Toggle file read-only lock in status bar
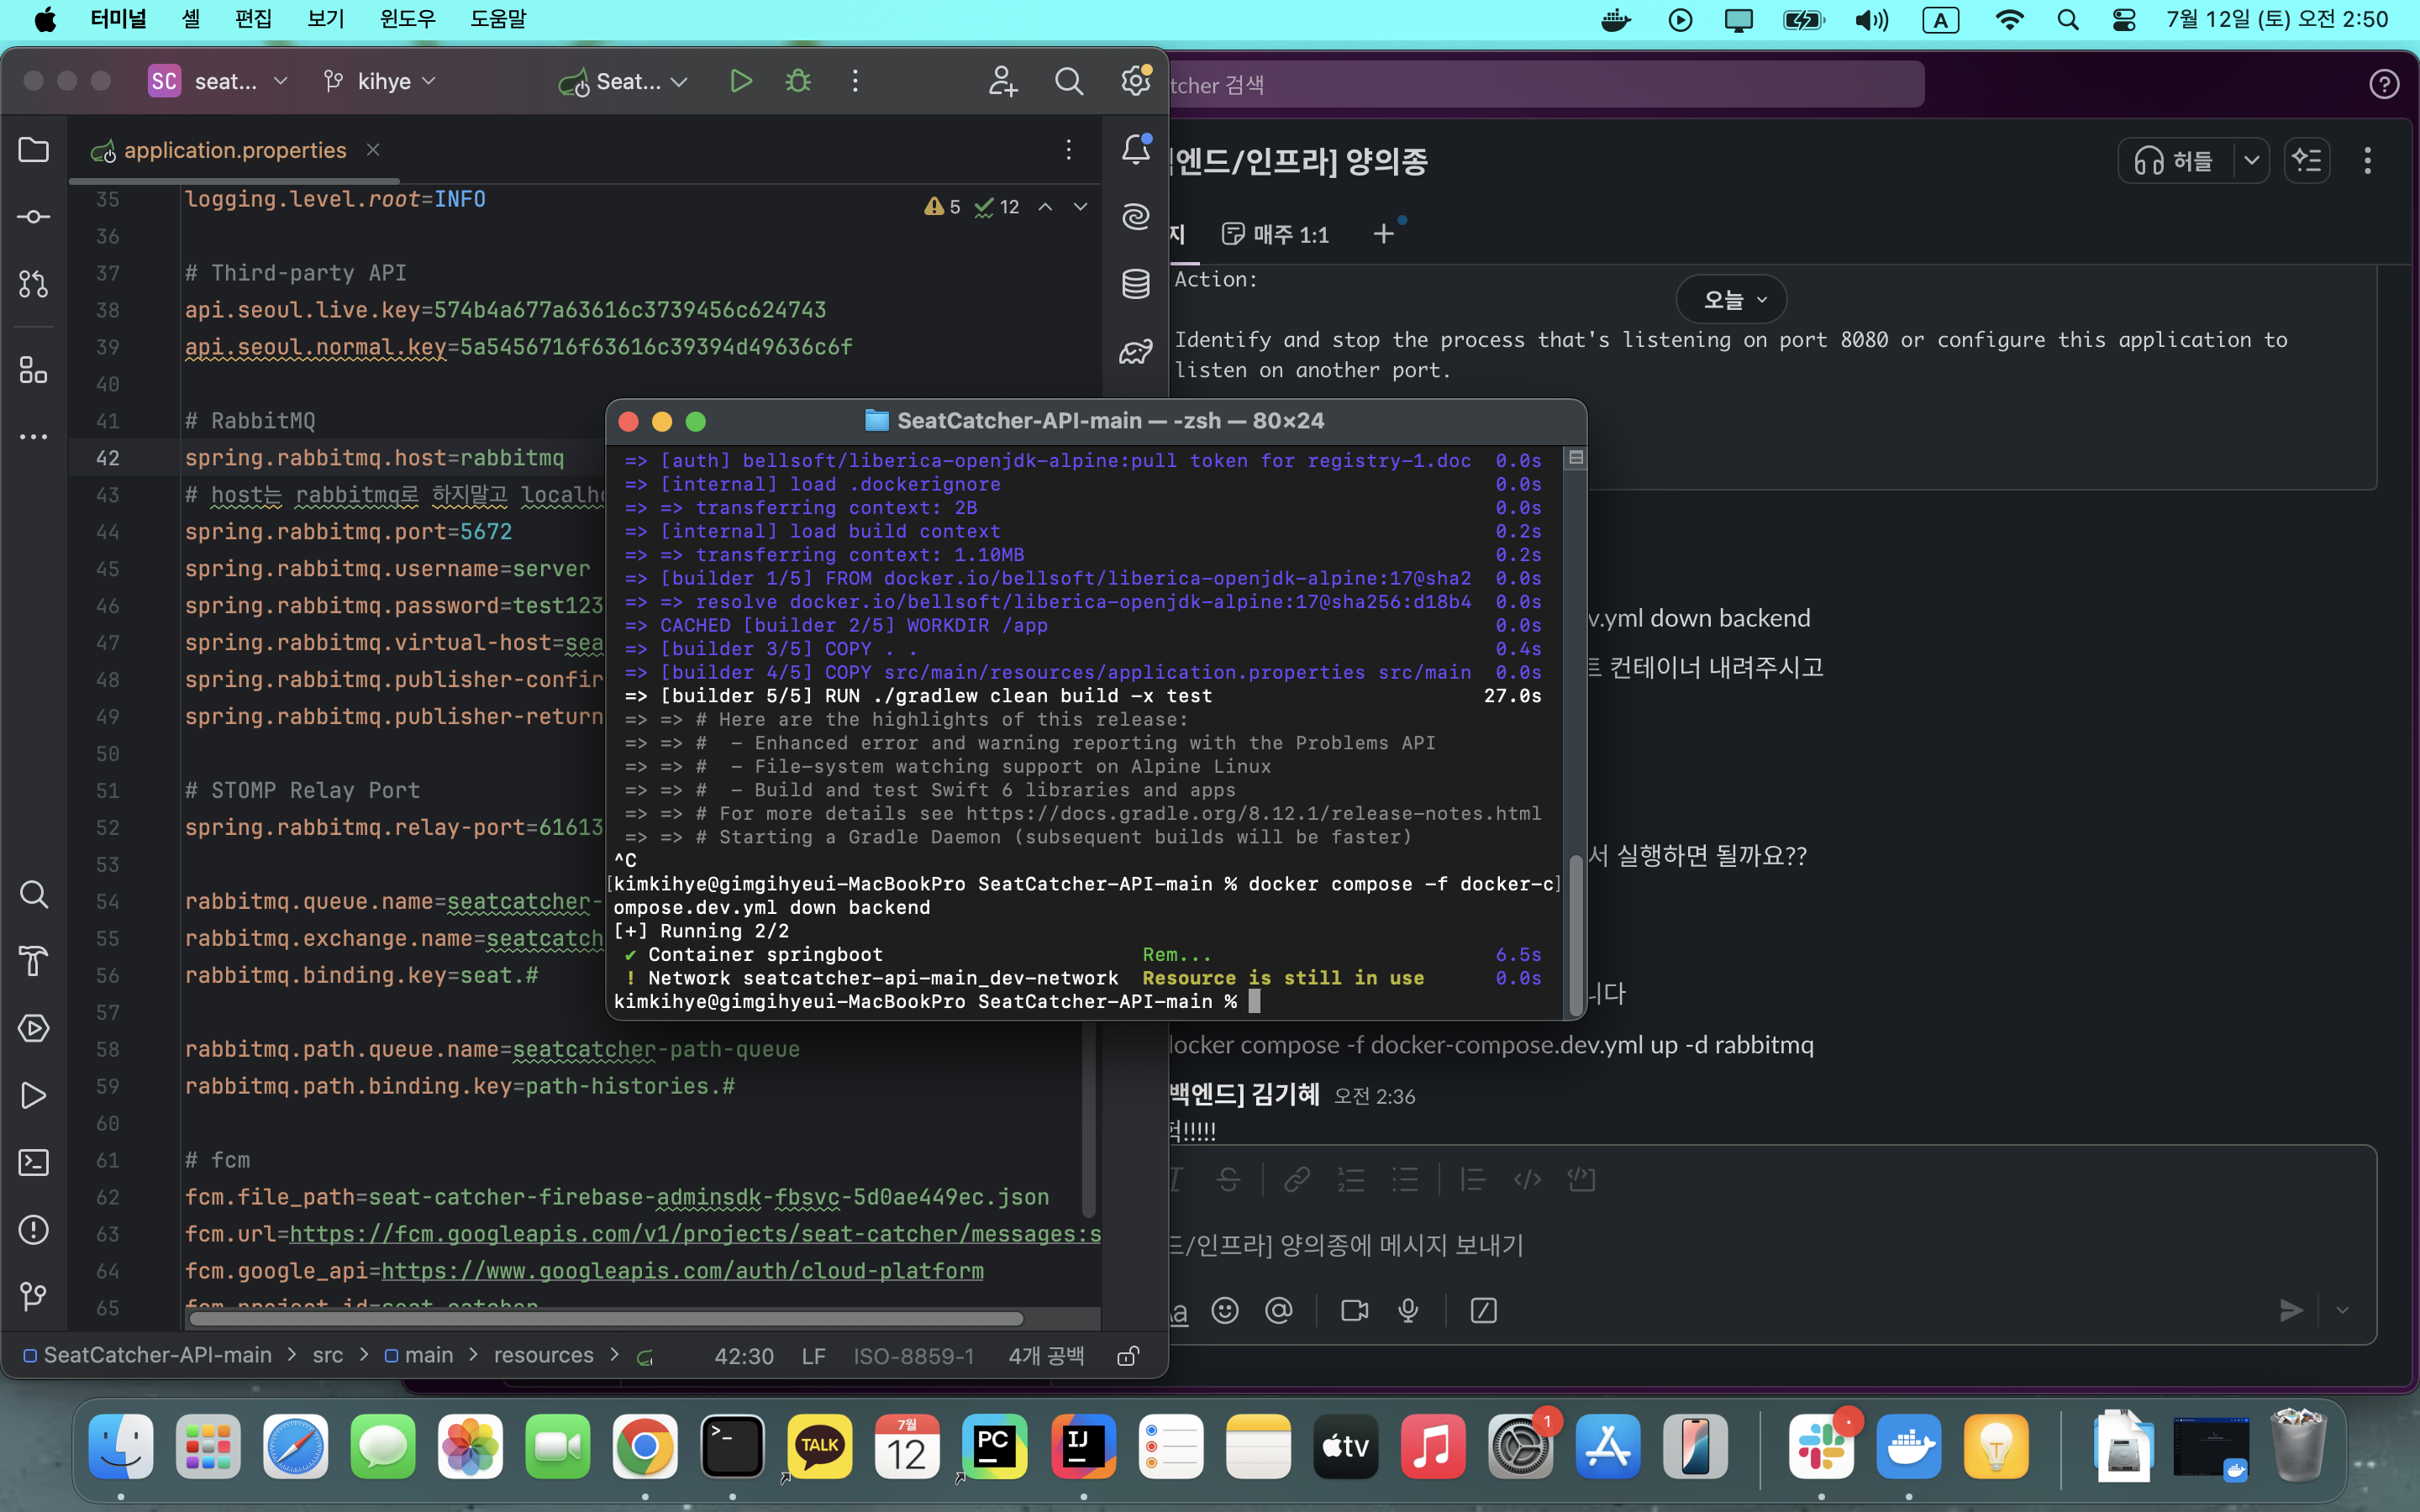The image size is (2420, 1512). tap(1128, 1356)
